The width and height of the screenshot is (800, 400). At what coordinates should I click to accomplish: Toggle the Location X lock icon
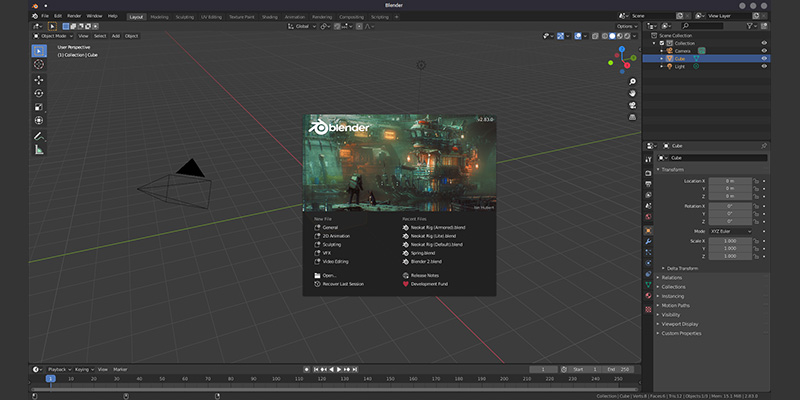pyautogui.click(x=756, y=181)
